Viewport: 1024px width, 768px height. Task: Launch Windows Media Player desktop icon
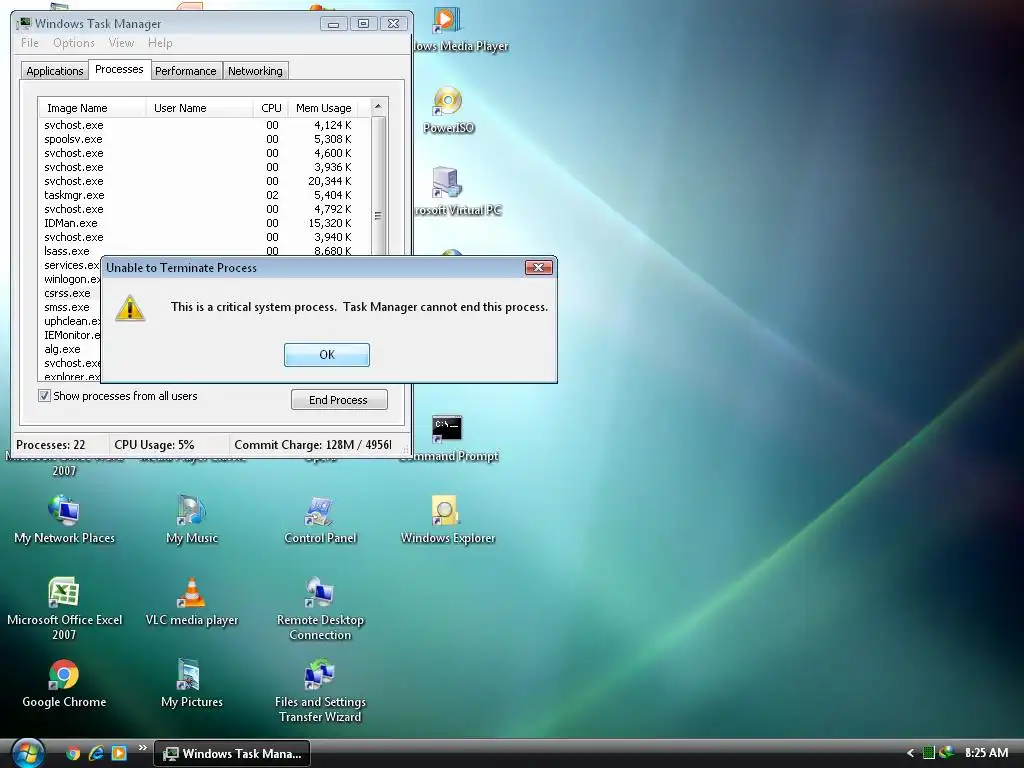coord(448,22)
